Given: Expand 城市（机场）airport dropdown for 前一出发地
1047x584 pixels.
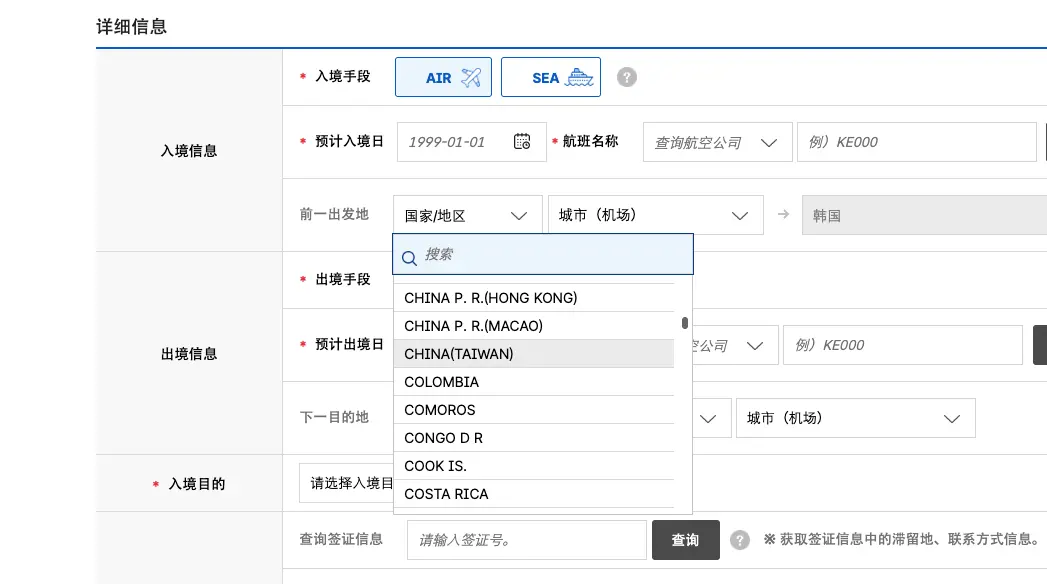Looking at the screenshot, I should pyautogui.click(x=655, y=214).
